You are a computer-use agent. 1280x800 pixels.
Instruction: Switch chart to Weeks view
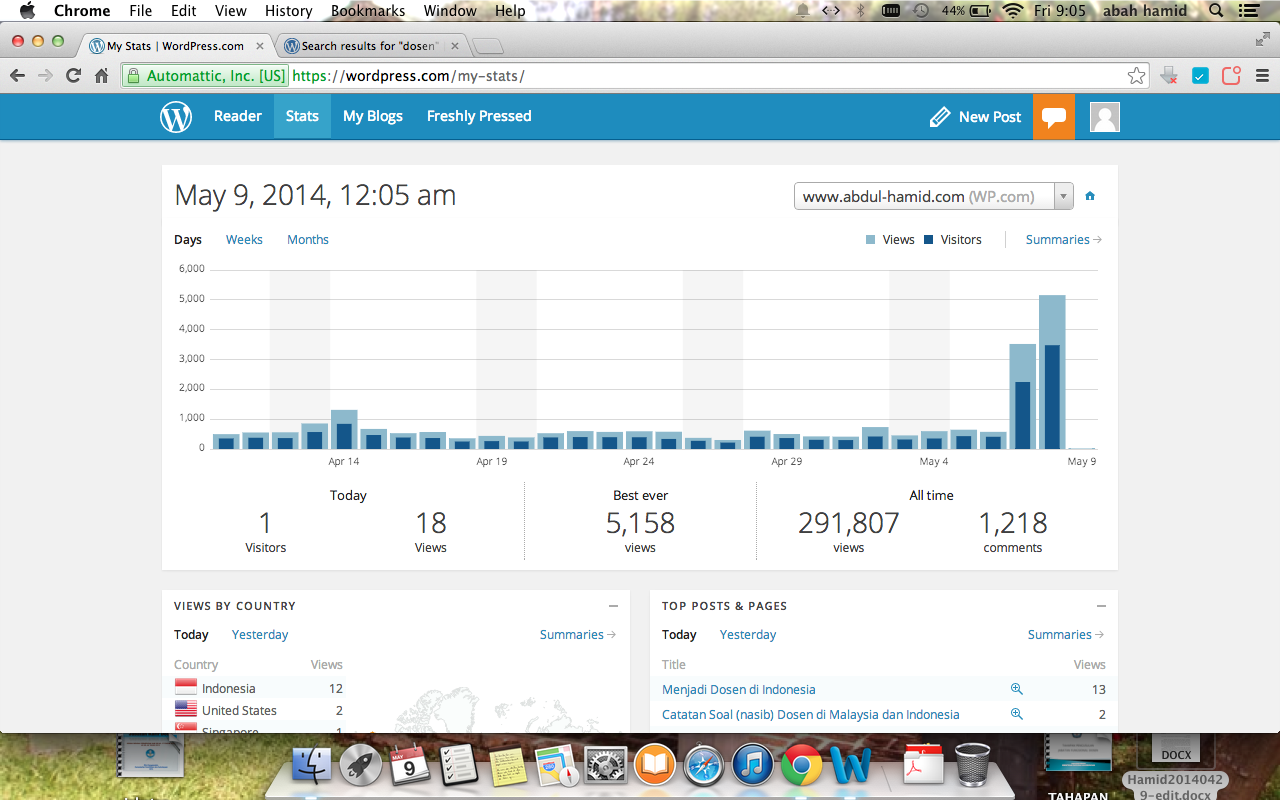[244, 240]
